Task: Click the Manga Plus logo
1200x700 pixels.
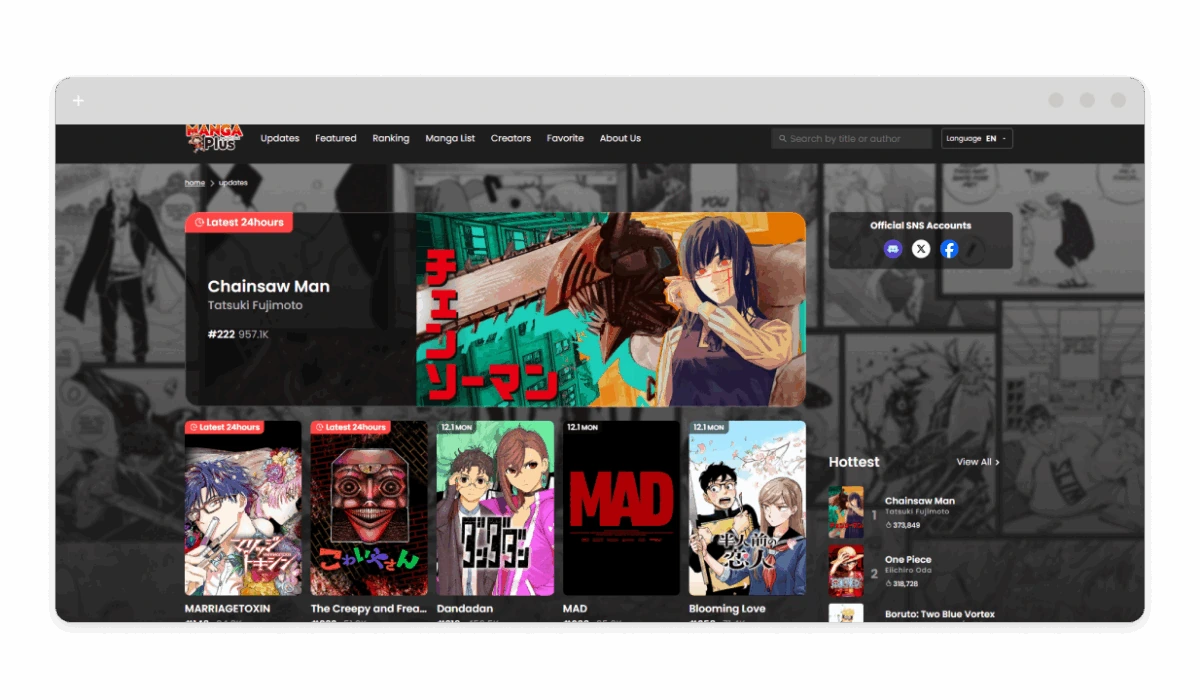Action: pos(214,138)
